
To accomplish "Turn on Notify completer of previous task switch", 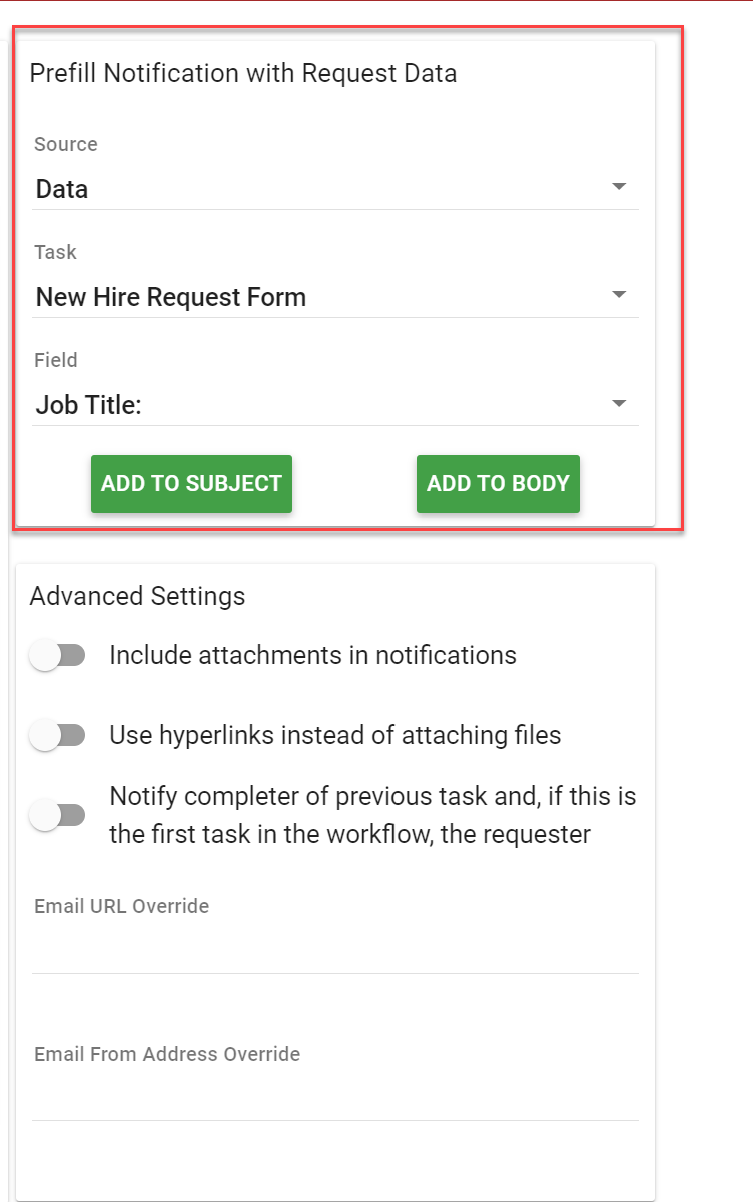I will (x=57, y=815).
